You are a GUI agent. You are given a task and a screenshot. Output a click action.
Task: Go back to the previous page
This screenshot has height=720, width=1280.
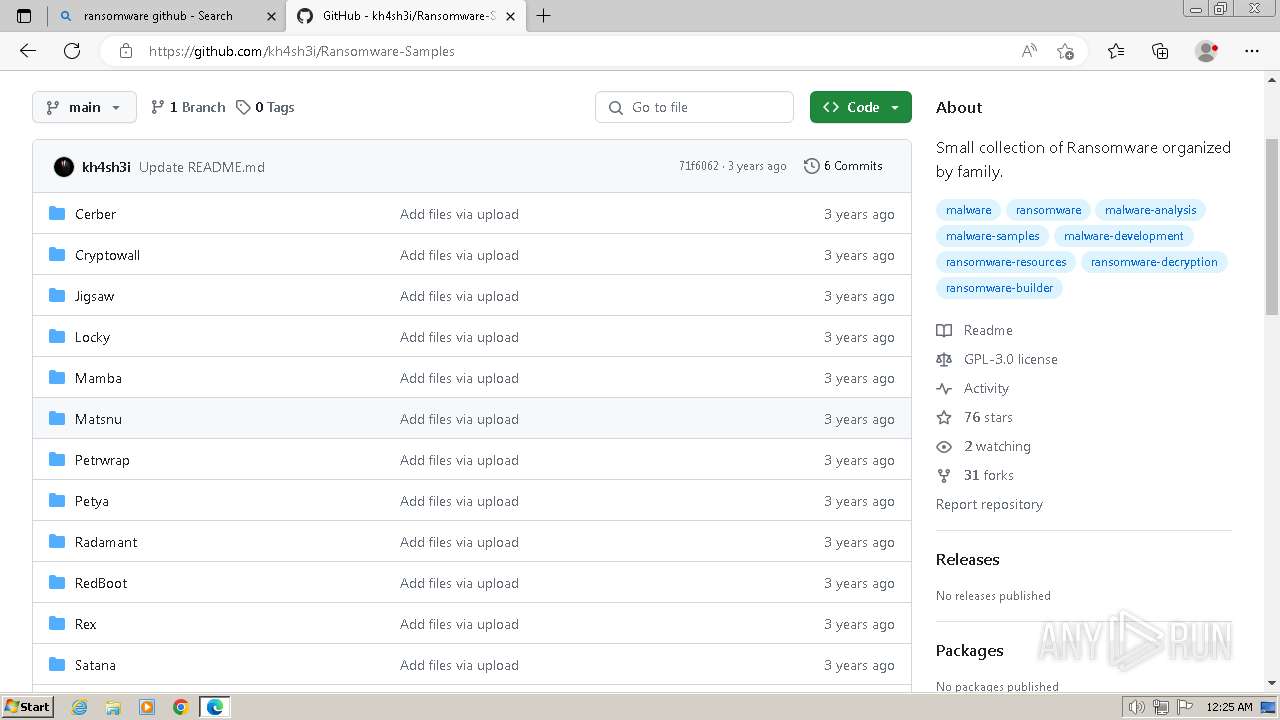point(28,51)
